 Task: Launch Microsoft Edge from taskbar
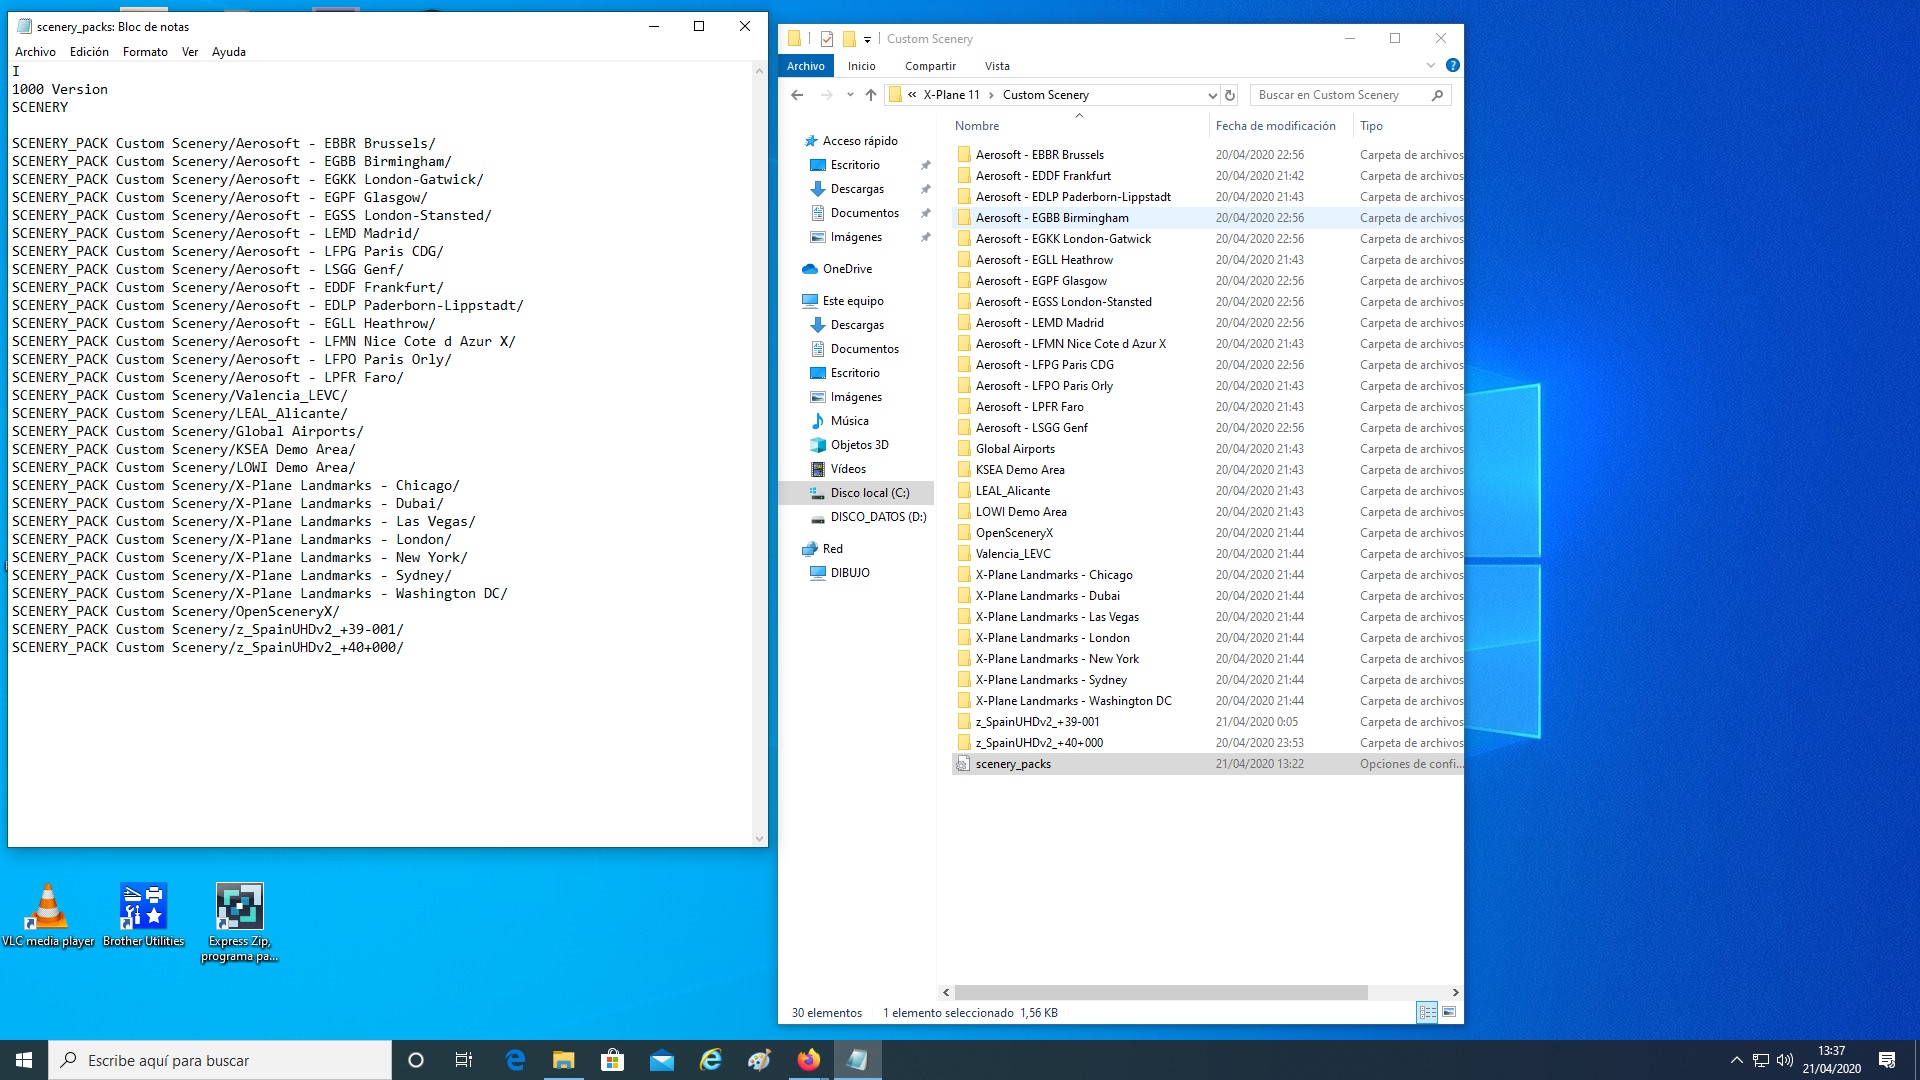515,1060
